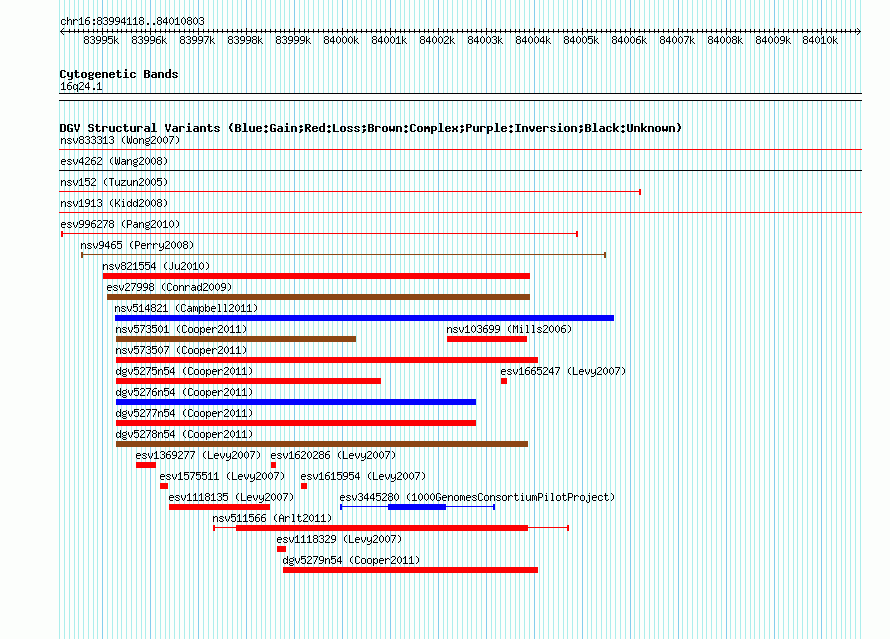
Task: Select the nsv152 (Tuzun2005) label
Action: 114,182
